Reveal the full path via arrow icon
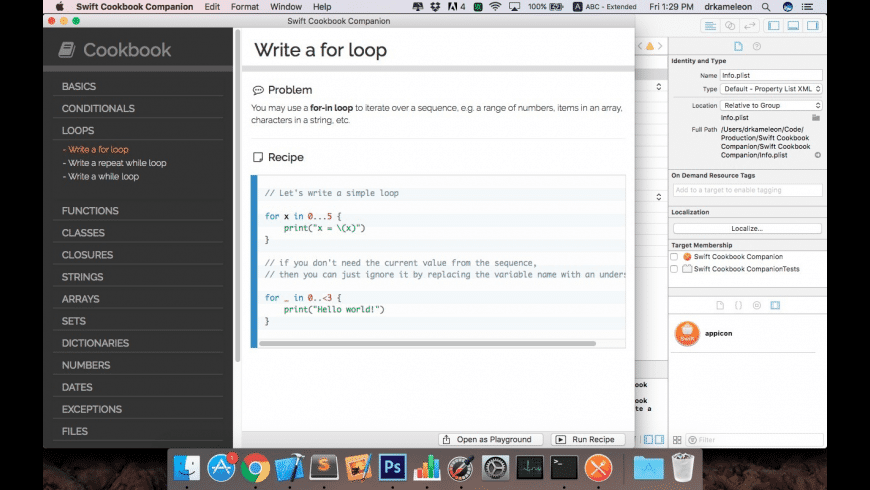The height and width of the screenshot is (490, 870). click(818, 155)
